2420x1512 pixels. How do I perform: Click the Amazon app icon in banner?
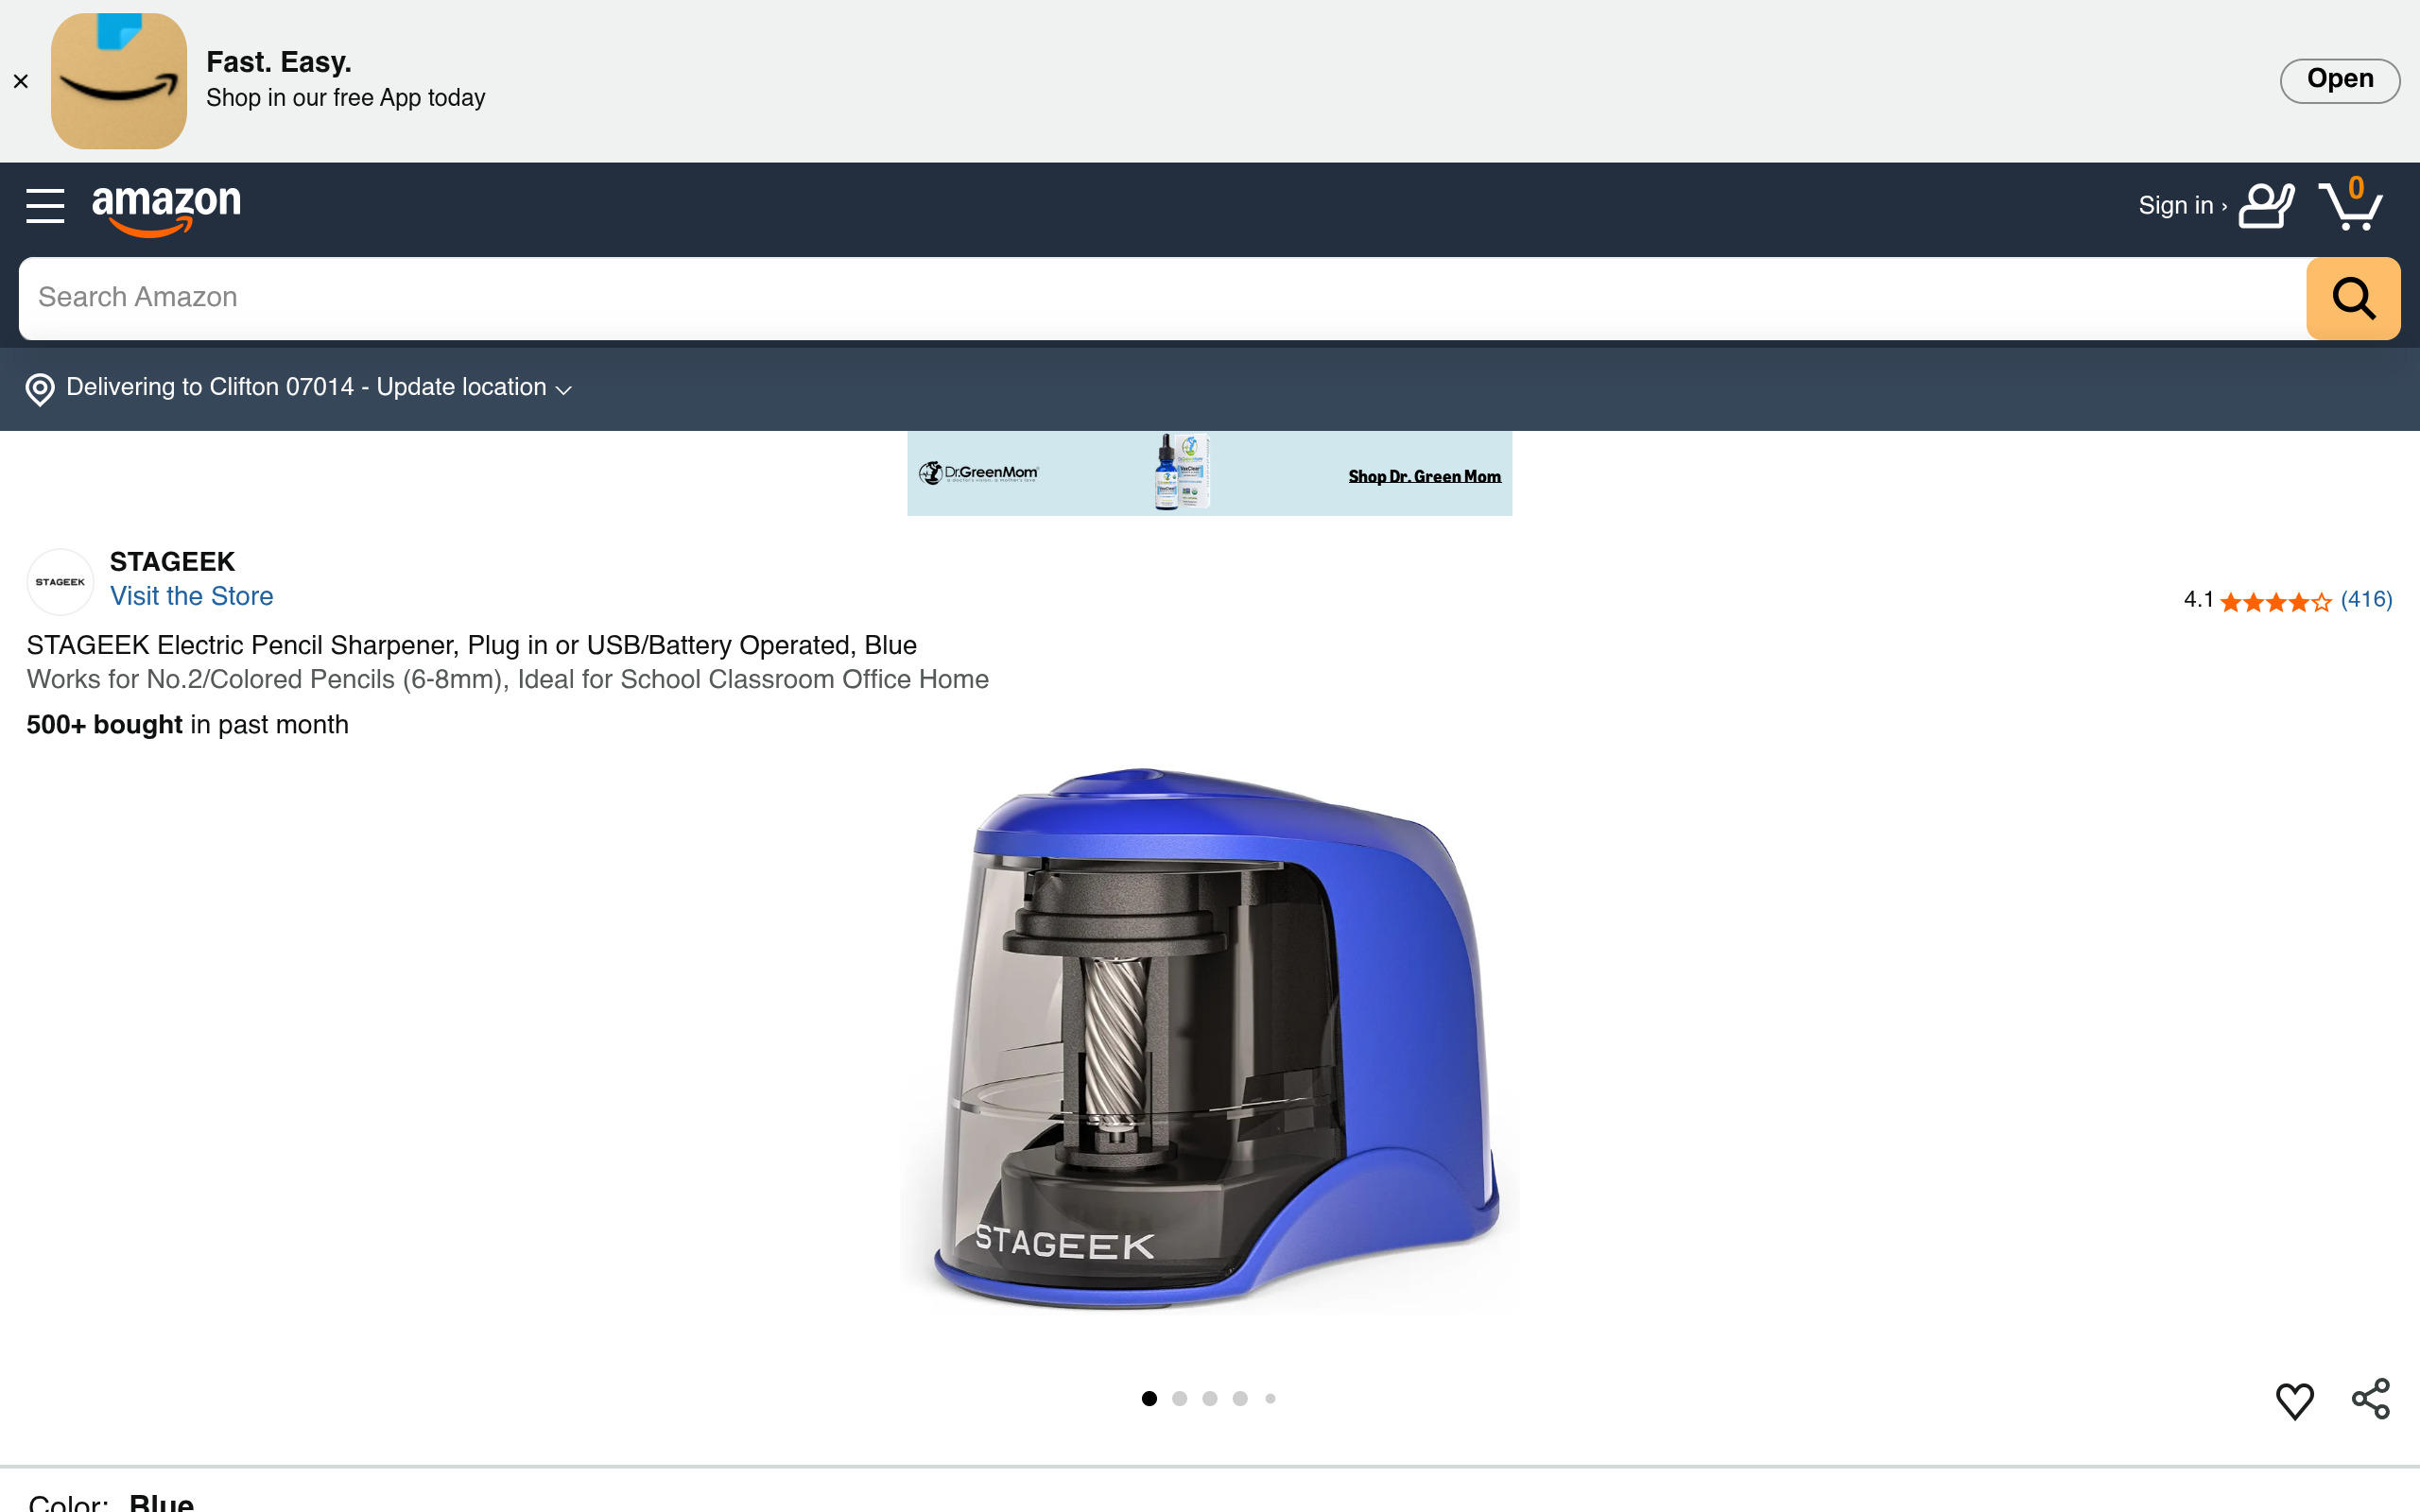119,81
